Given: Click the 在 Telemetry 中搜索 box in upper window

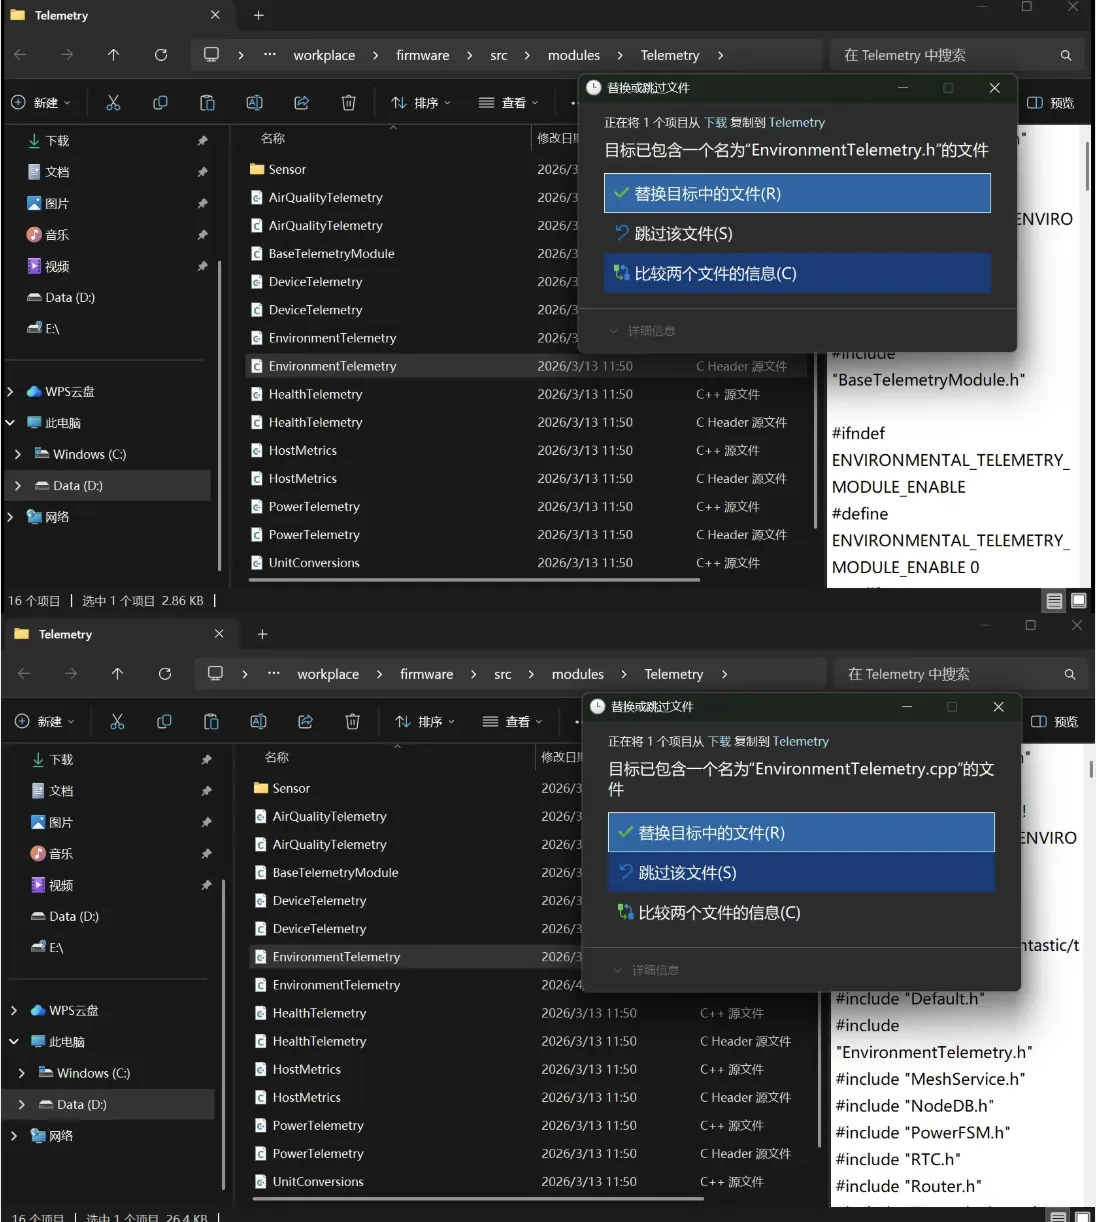Looking at the screenshot, I should point(940,55).
